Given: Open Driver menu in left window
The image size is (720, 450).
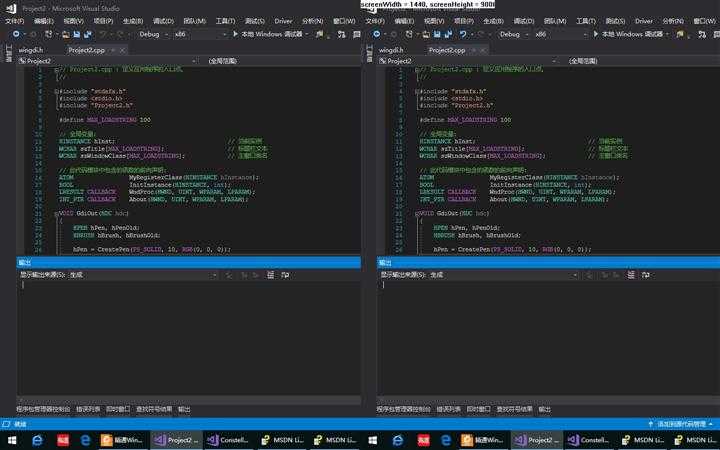Looking at the screenshot, I should (x=283, y=21).
